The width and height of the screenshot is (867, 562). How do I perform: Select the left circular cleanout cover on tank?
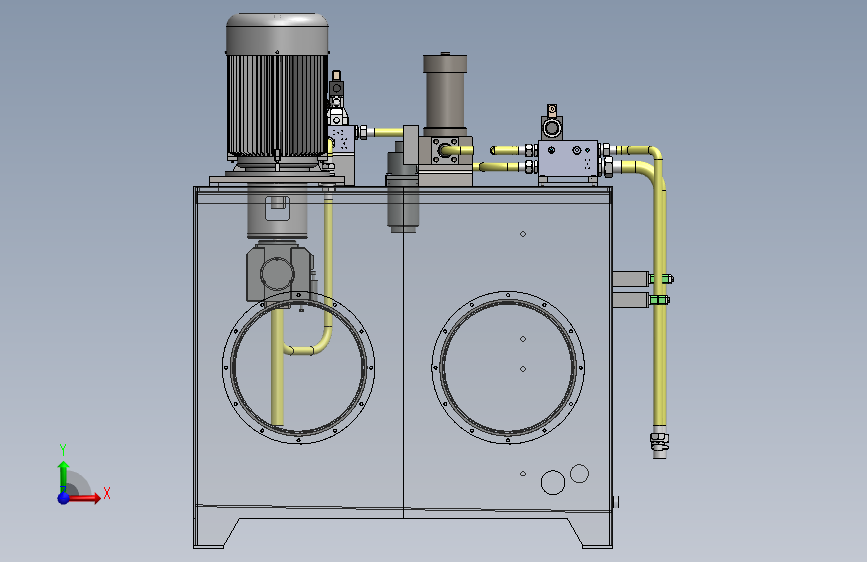coord(299,368)
